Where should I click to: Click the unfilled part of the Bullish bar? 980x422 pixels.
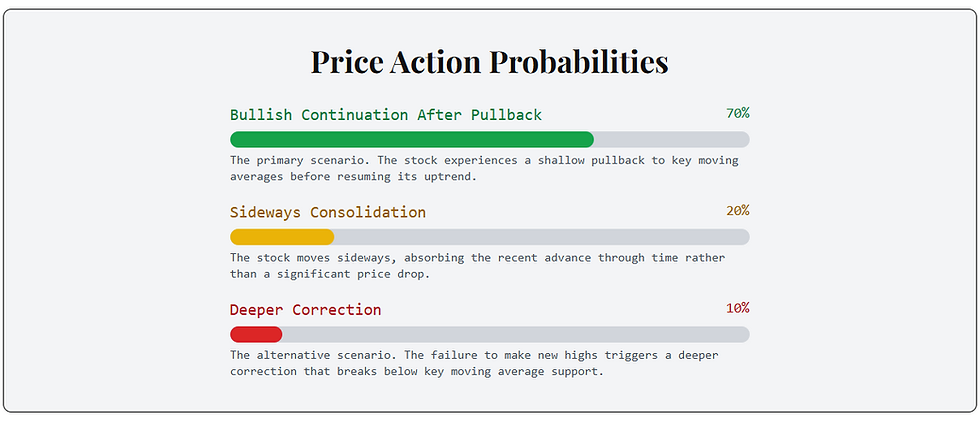(x=672, y=139)
